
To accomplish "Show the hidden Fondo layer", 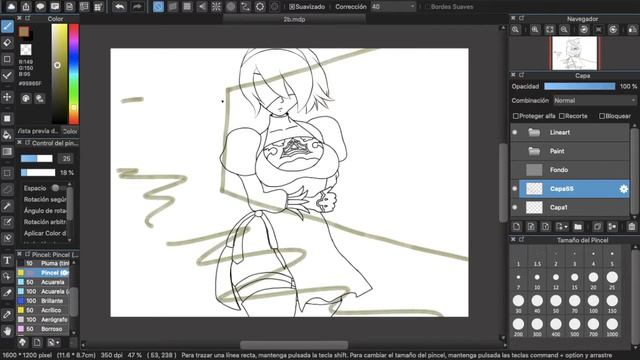I will (515, 170).
